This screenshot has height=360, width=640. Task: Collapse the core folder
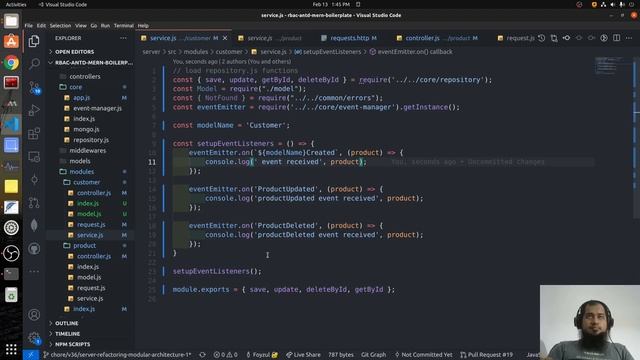75,87
